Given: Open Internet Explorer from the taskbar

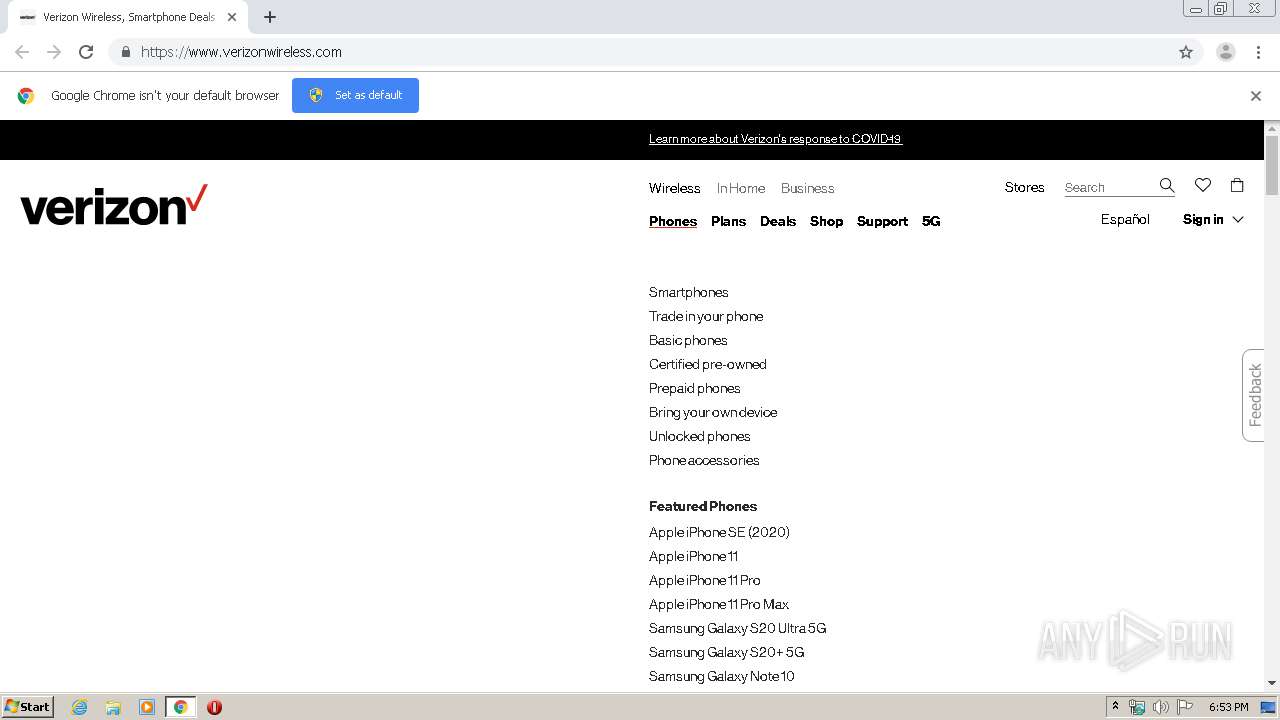Looking at the screenshot, I should [79, 707].
